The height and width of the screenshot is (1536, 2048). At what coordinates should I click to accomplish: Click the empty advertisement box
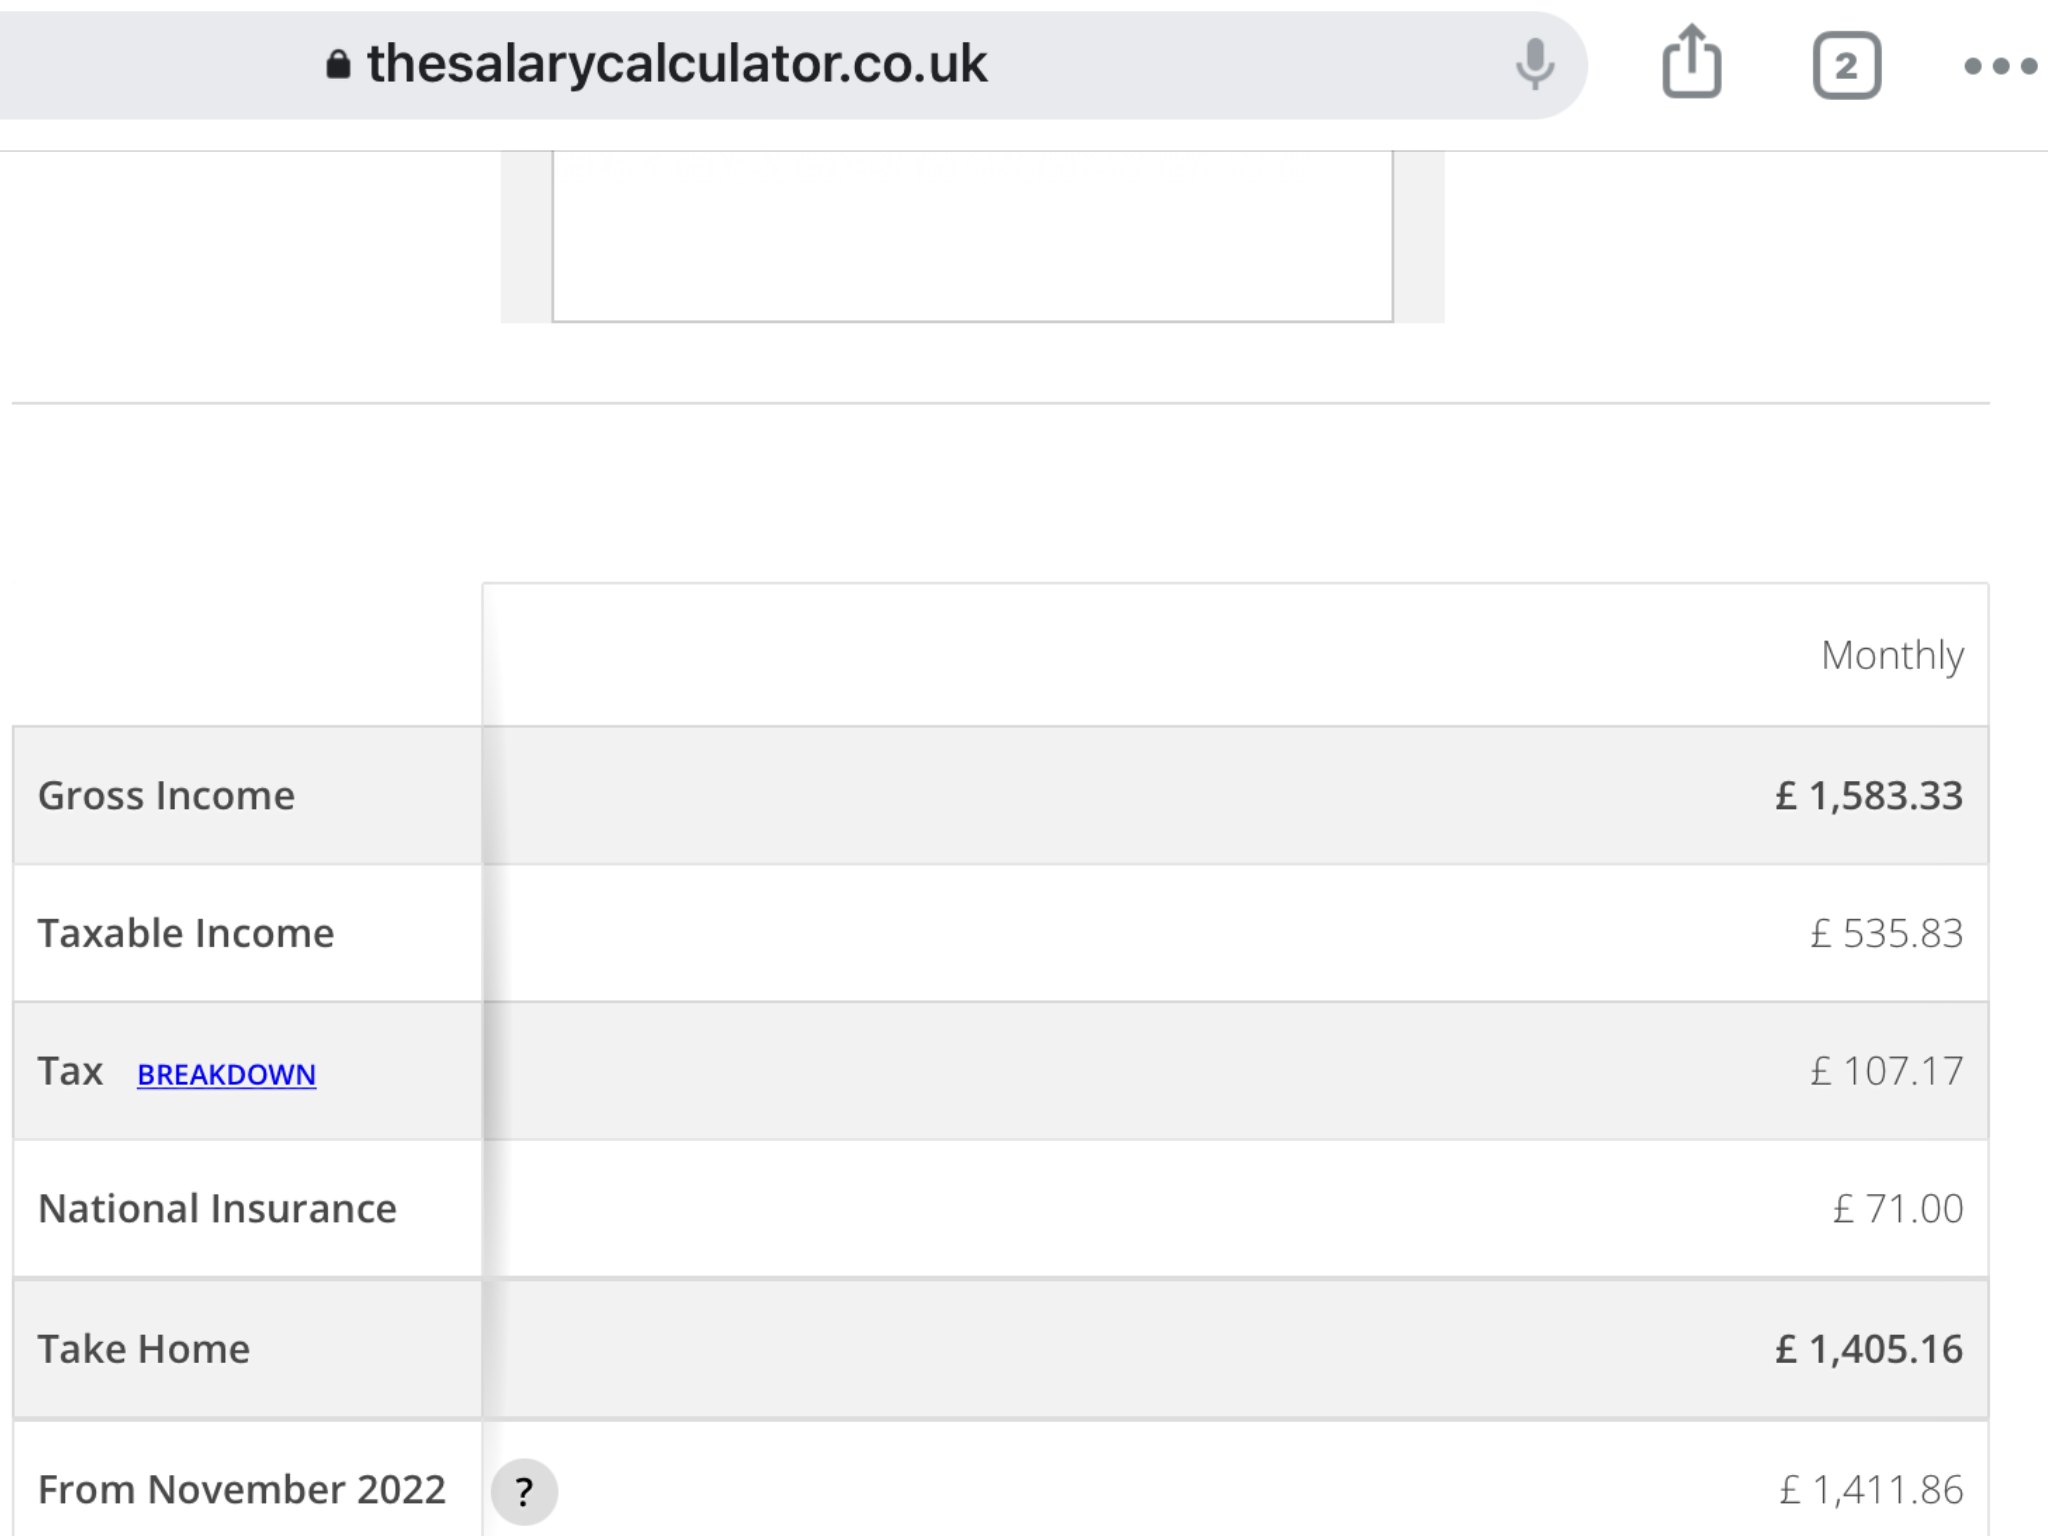click(972, 237)
